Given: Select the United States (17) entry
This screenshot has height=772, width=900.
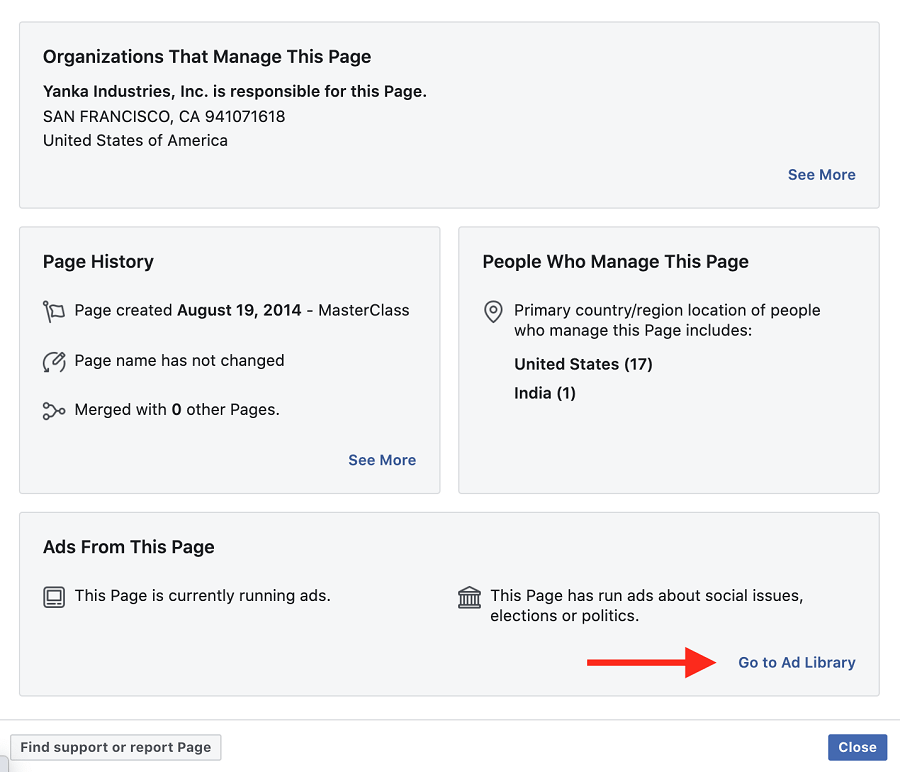Looking at the screenshot, I should 583,364.
